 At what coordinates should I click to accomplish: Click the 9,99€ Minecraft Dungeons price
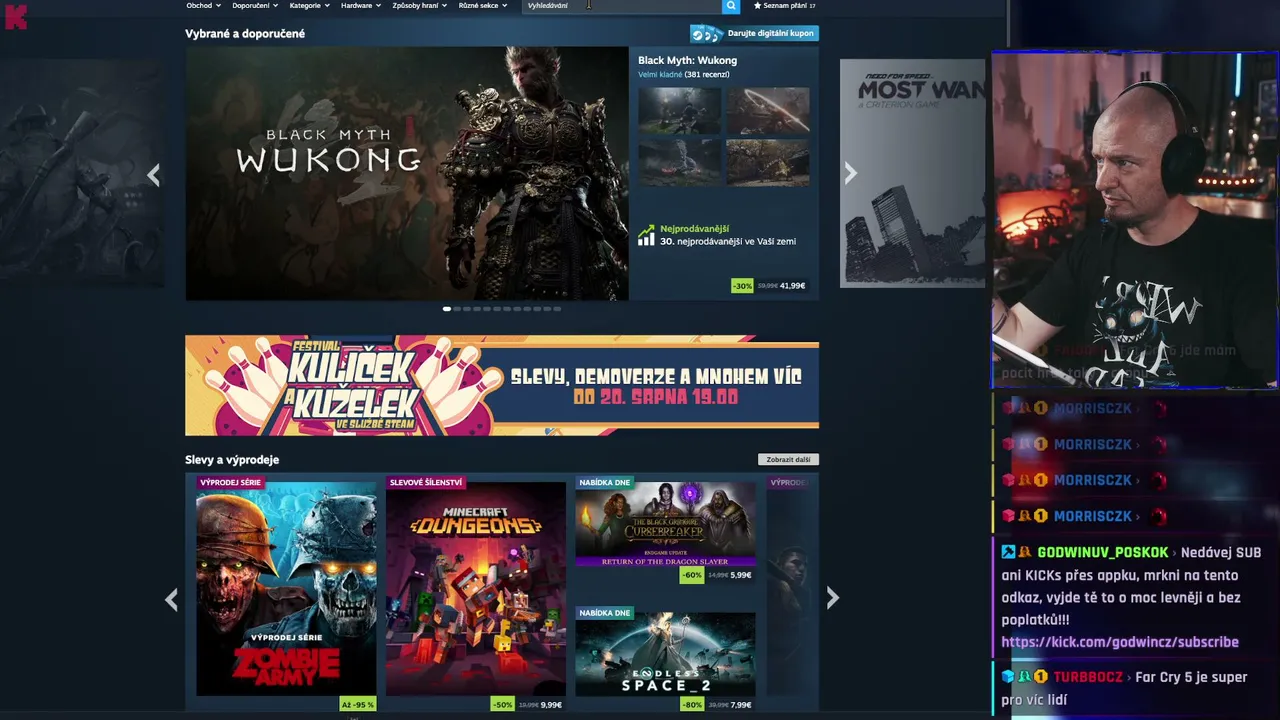(551, 705)
